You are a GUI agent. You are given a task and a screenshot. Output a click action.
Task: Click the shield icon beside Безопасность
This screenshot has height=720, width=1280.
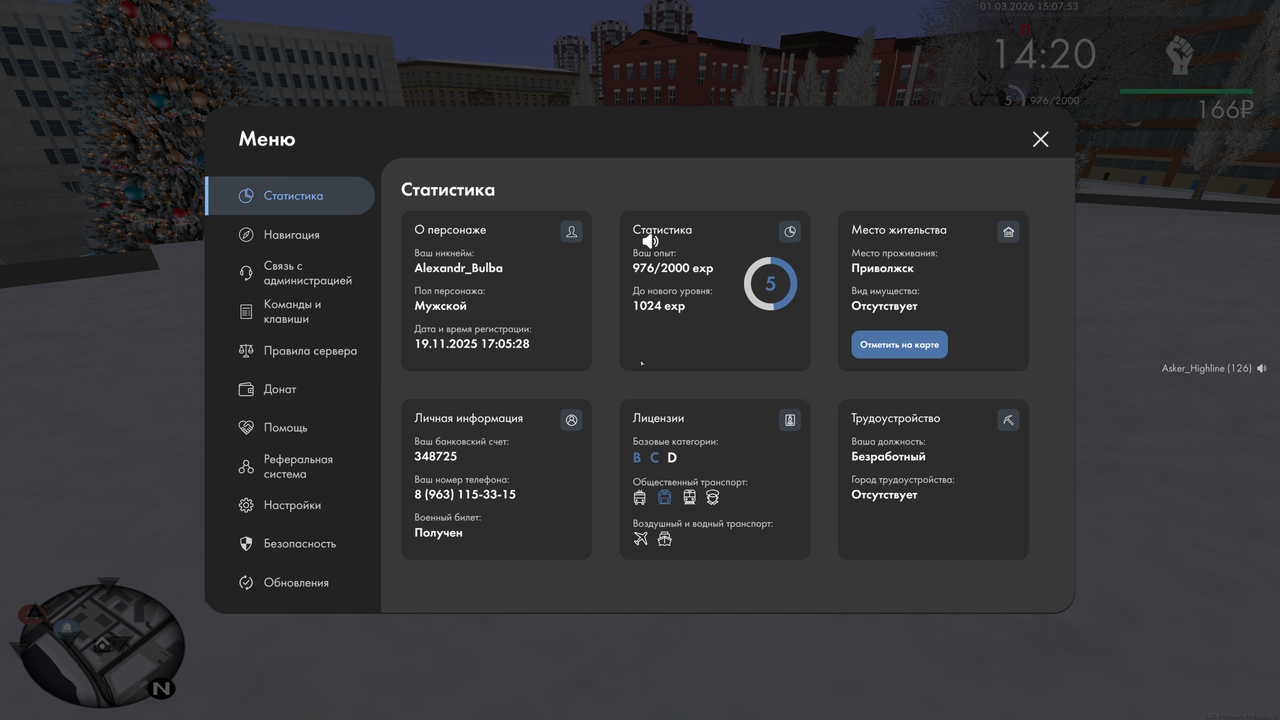point(246,544)
